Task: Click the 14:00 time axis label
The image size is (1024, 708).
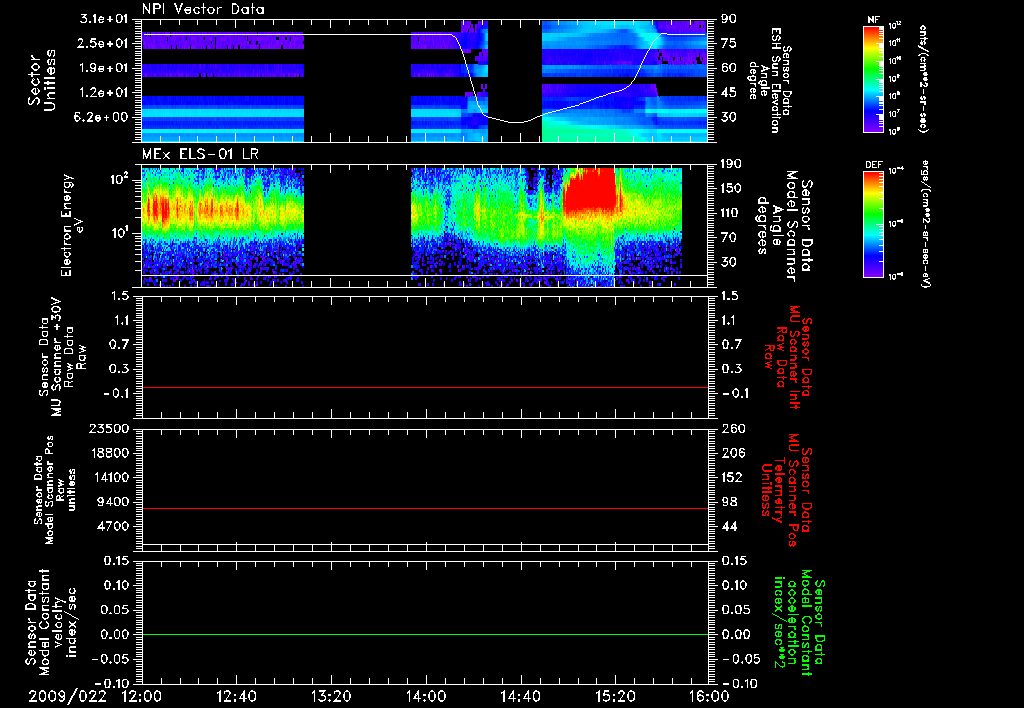Action: pyautogui.click(x=426, y=696)
